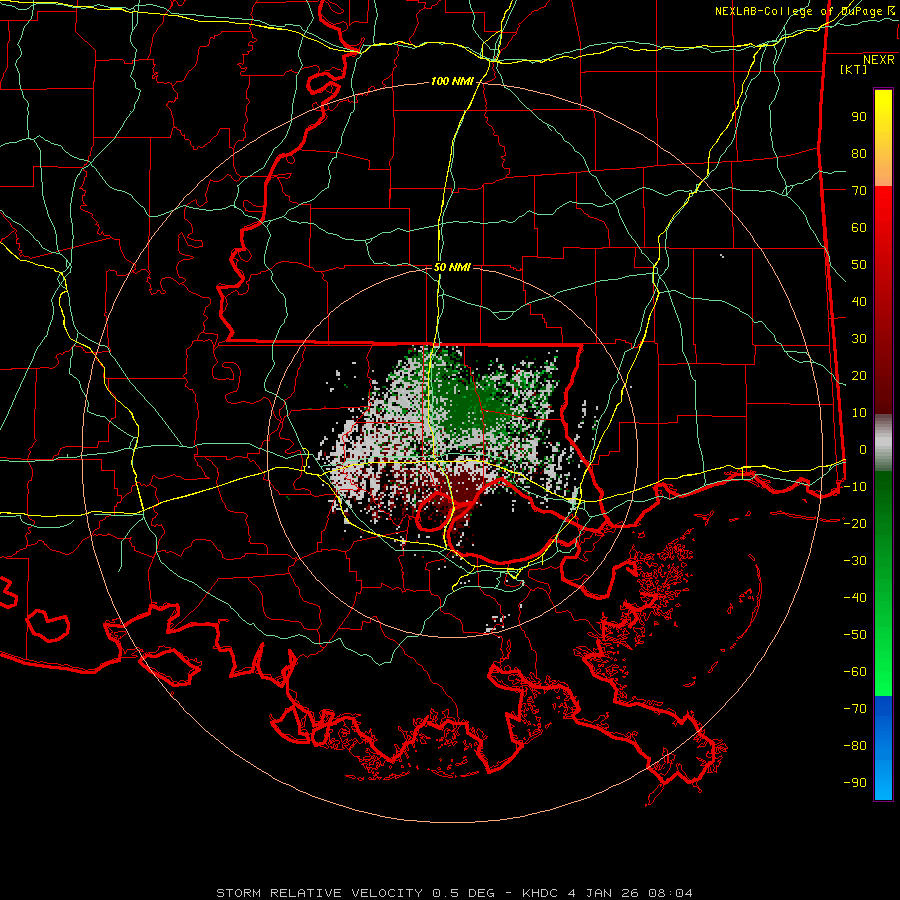Pick the green inbound segment of color bar

(883, 583)
